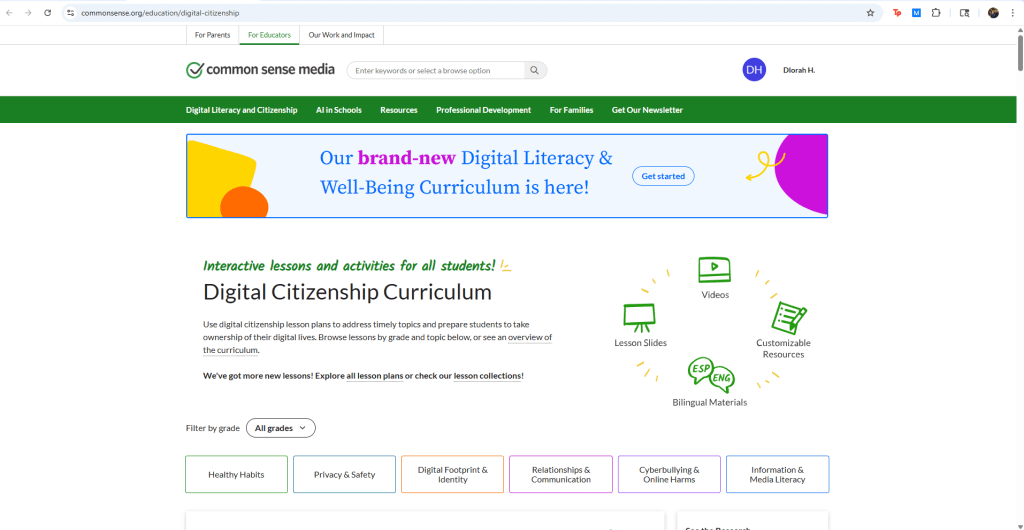
Task: Switch to the For Parents tab
Action: [x=212, y=35]
